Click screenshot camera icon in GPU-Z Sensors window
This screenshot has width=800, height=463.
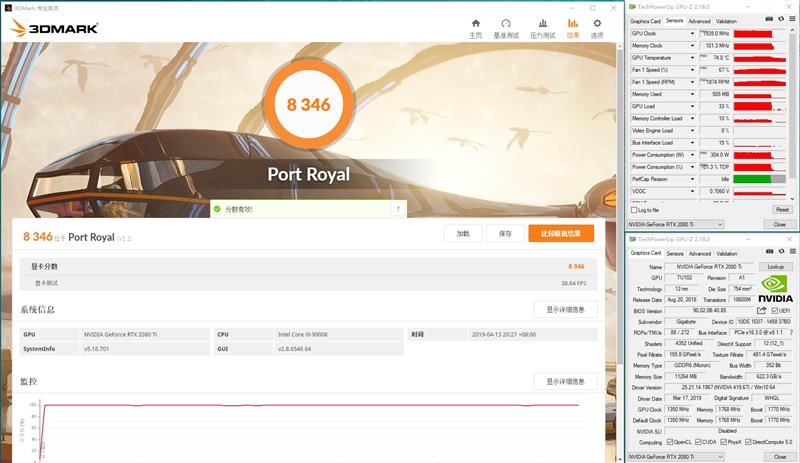point(769,19)
